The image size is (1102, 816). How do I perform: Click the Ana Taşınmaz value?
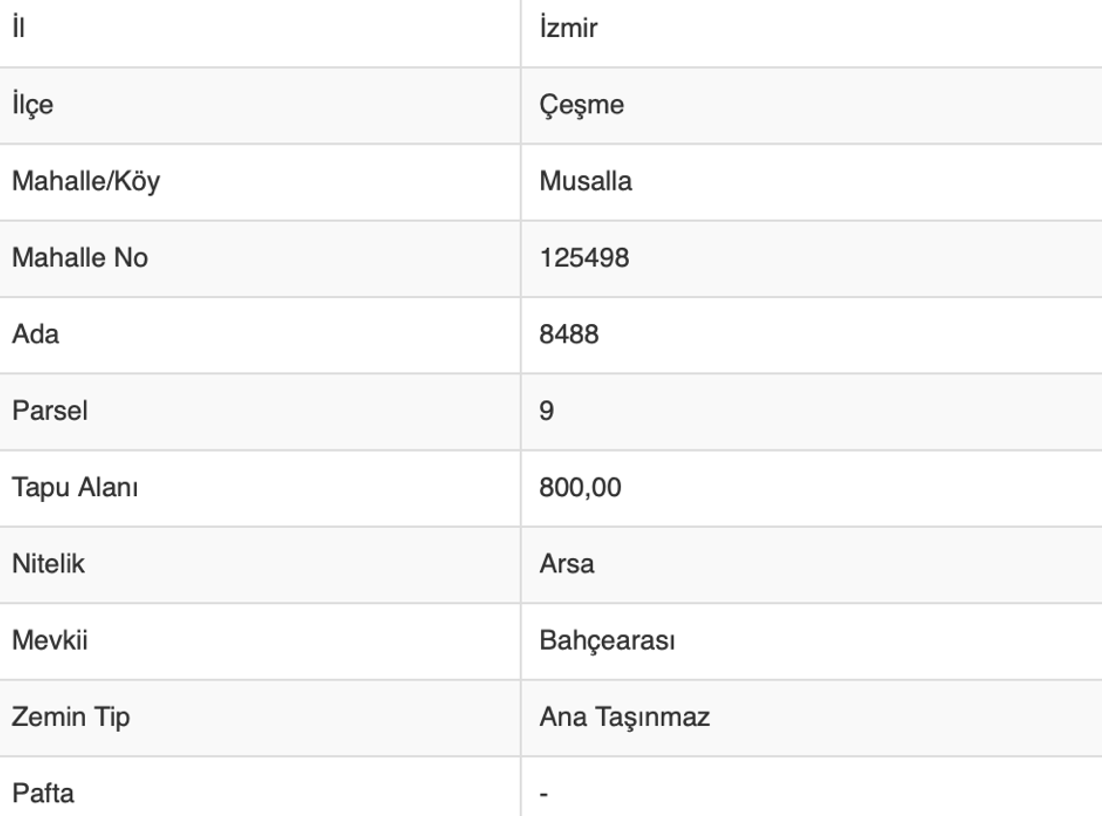tap(624, 717)
